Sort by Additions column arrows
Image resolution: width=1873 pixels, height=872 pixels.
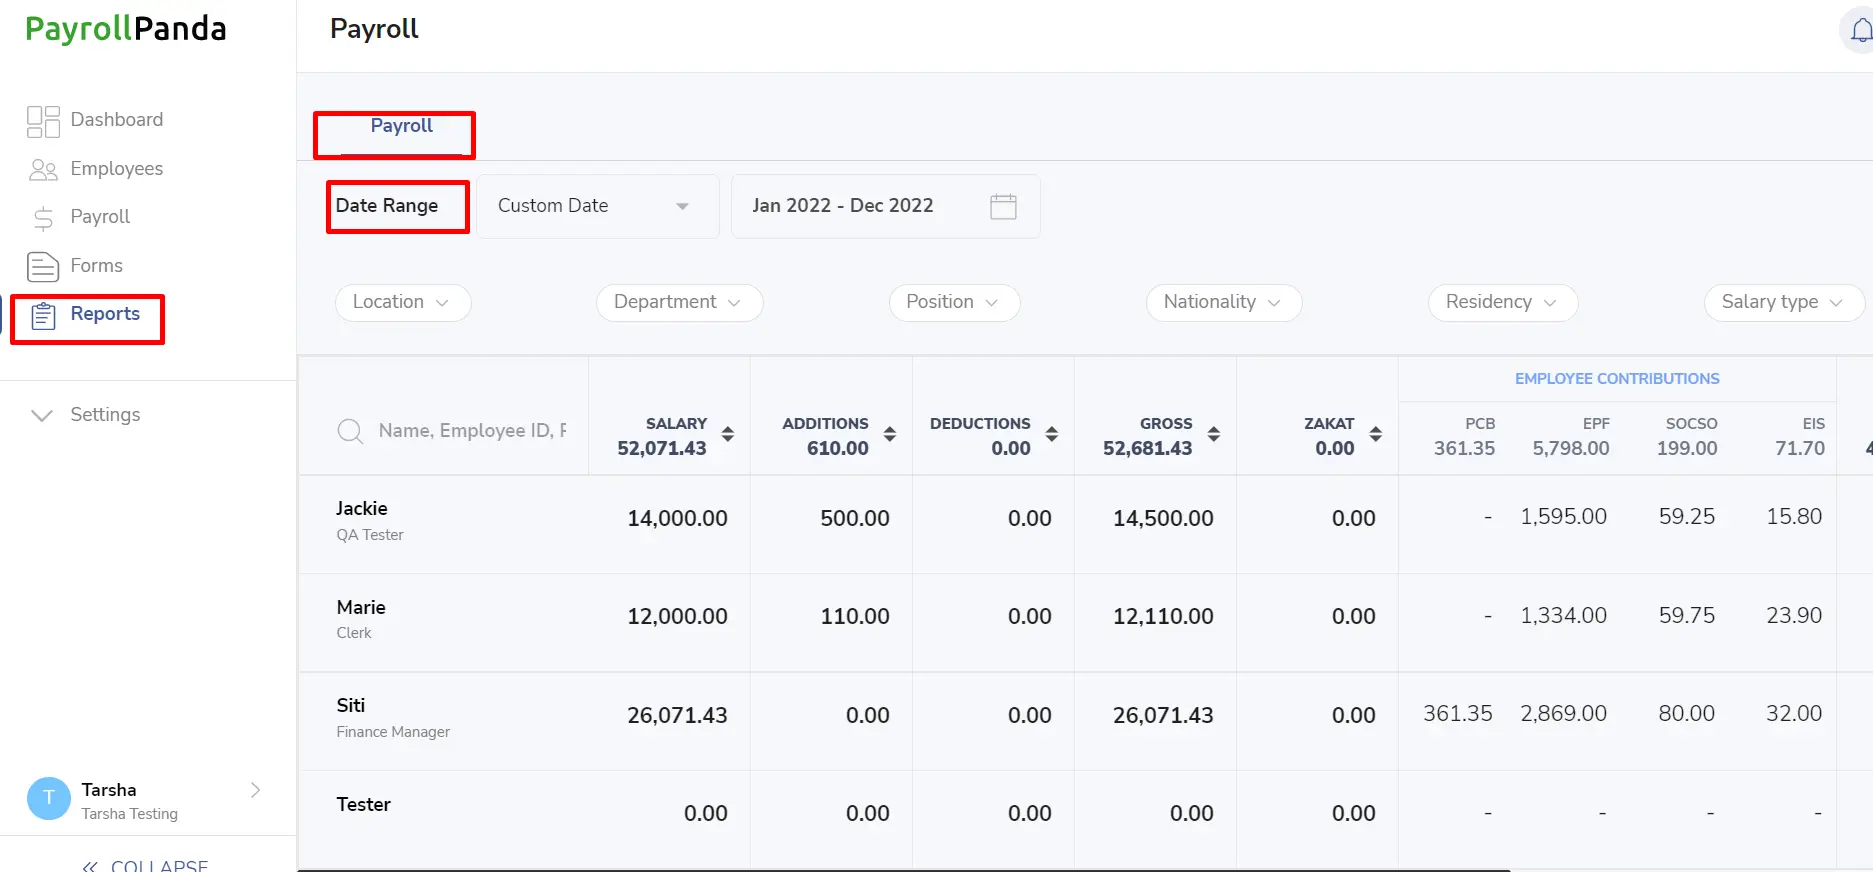click(890, 434)
